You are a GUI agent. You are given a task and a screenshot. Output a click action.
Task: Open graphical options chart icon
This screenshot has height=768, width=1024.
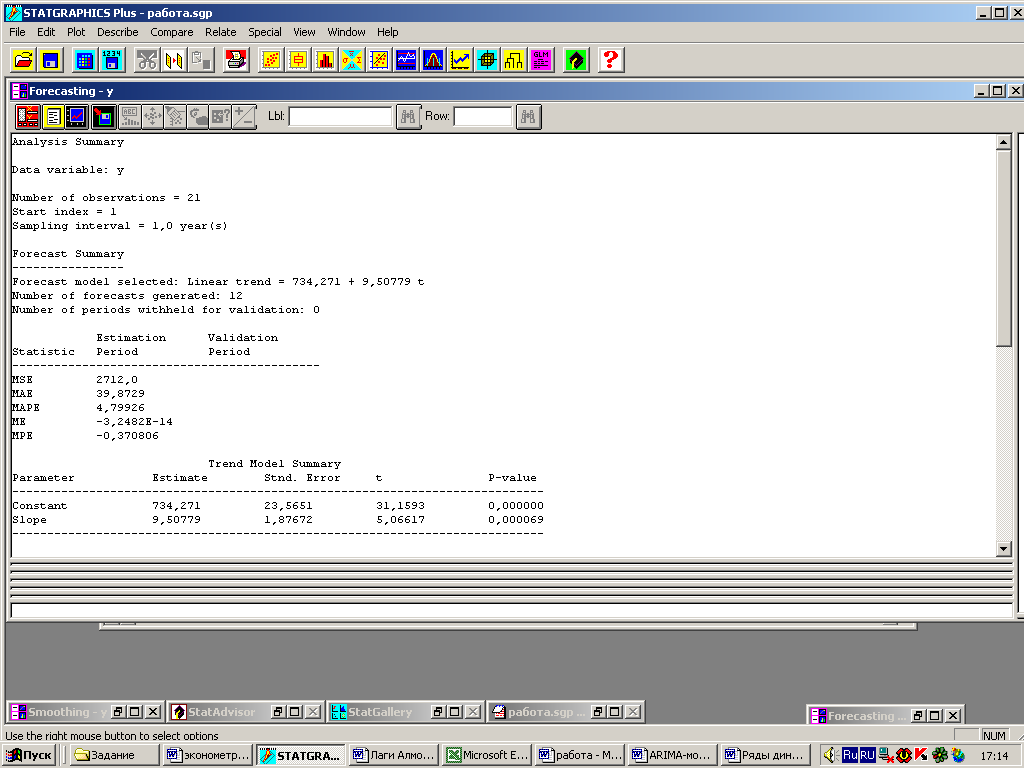(x=77, y=117)
